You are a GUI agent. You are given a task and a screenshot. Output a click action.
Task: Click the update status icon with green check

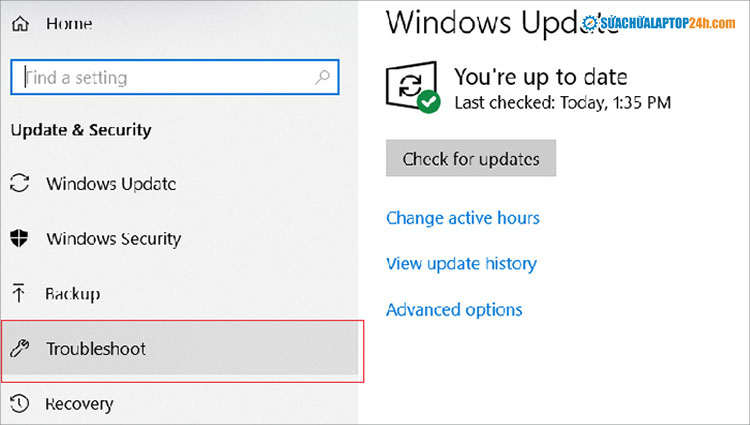coord(413,87)
